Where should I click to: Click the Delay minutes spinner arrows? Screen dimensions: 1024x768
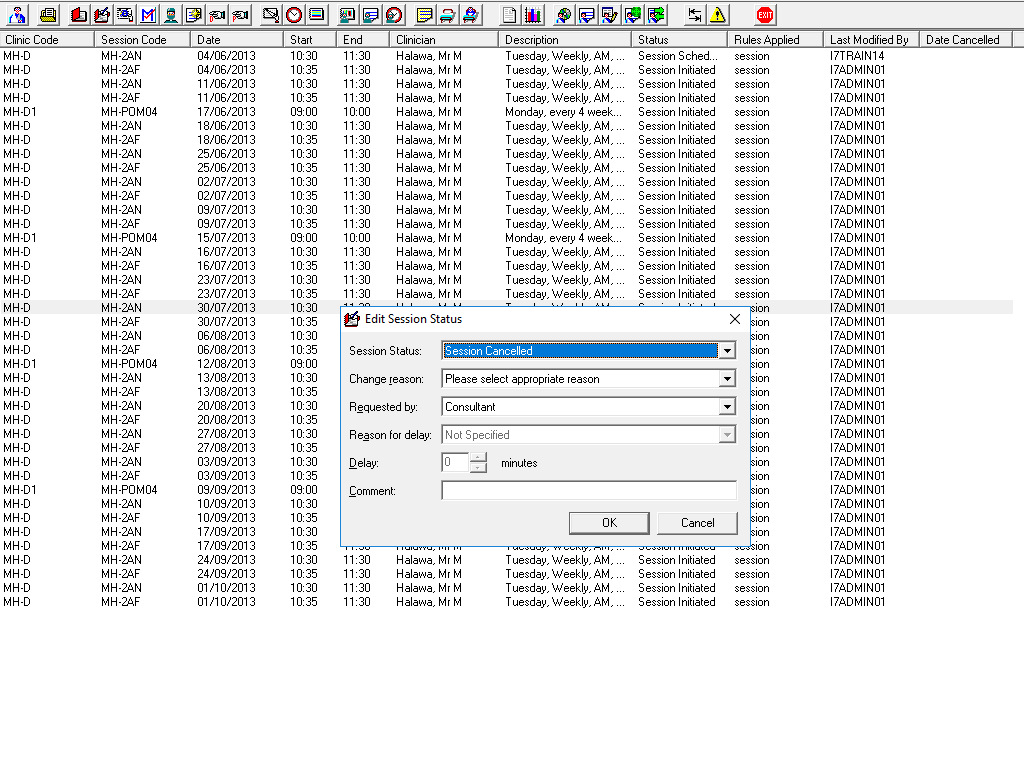(x=478, y=462)
